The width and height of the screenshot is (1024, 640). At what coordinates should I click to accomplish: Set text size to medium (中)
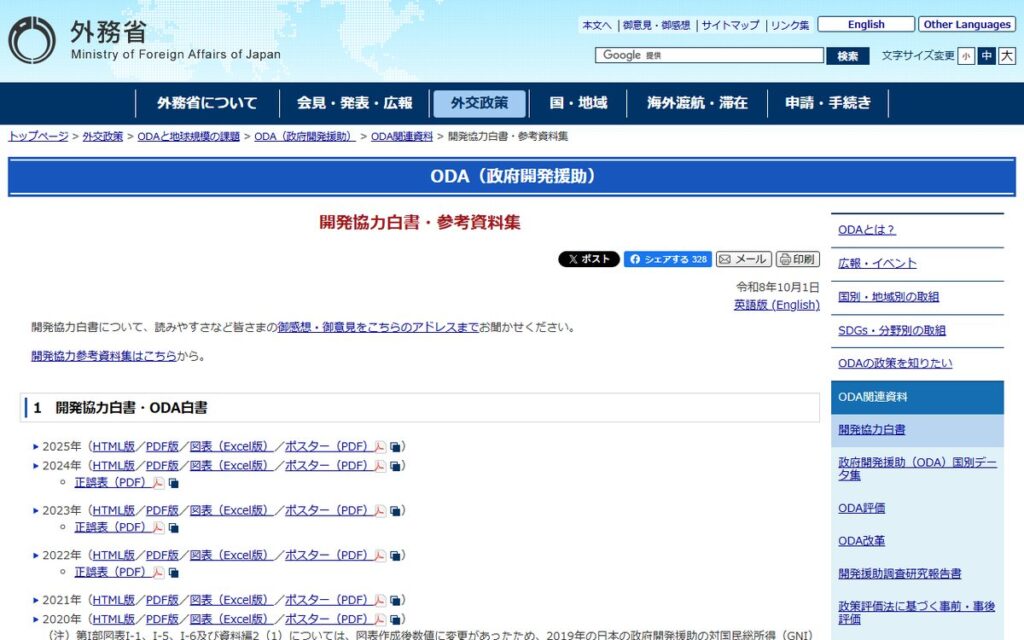pos(986,56)
